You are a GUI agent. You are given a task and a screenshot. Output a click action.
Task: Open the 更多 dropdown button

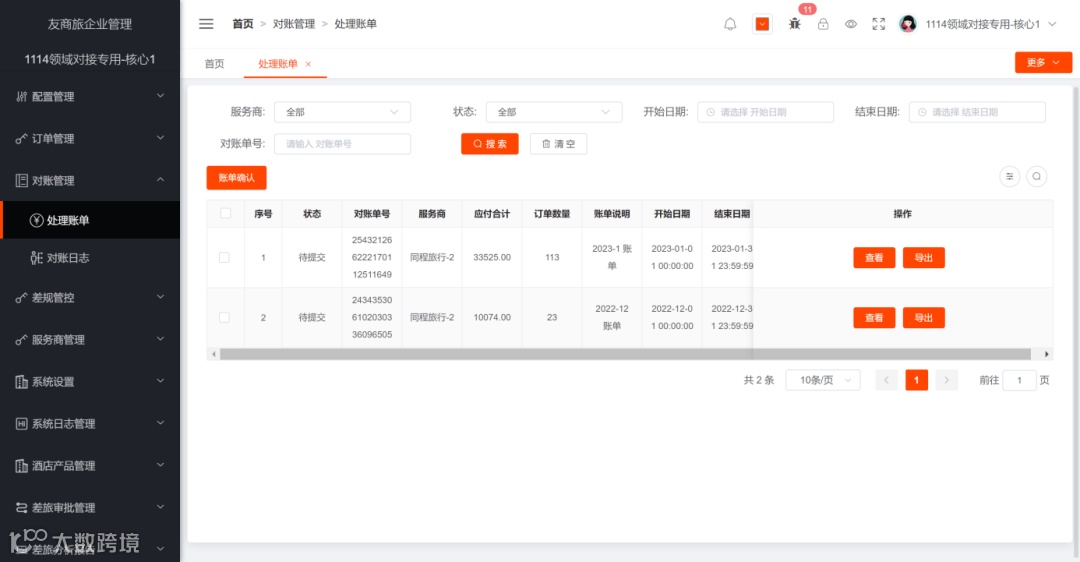click(x=1043, y=63)
